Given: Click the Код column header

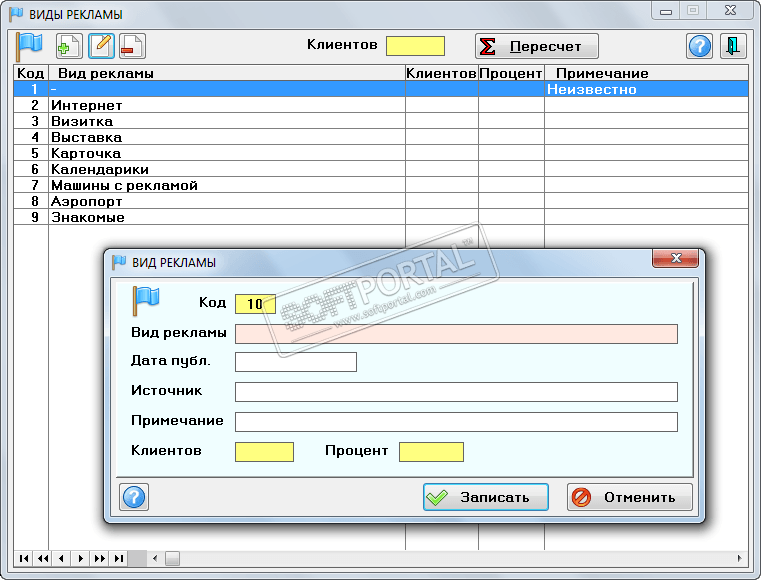Looking at the screenshot, I should (x=31, y=73).
